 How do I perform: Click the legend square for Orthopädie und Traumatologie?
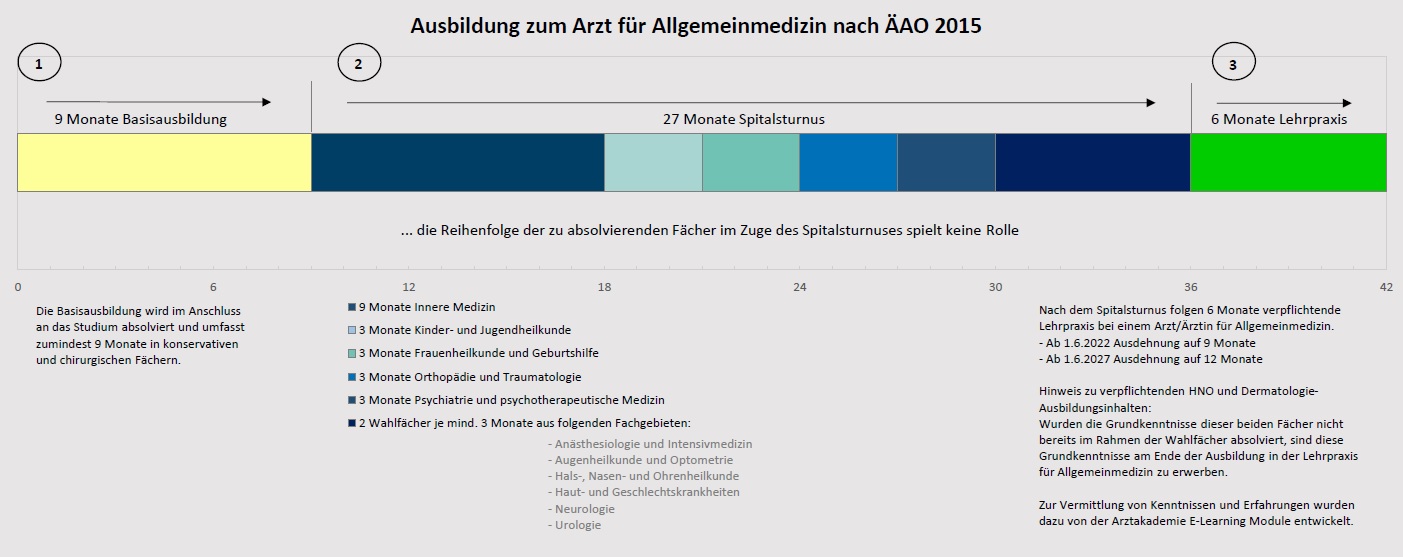[351, 377]
